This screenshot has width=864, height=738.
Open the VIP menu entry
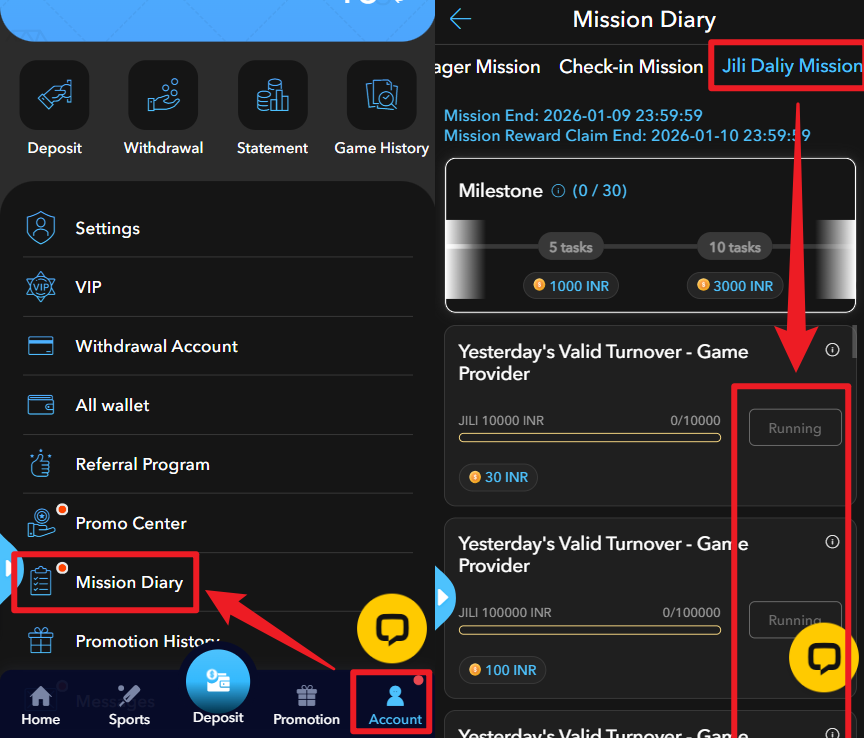pyautogui.click(x=88, y=287)
